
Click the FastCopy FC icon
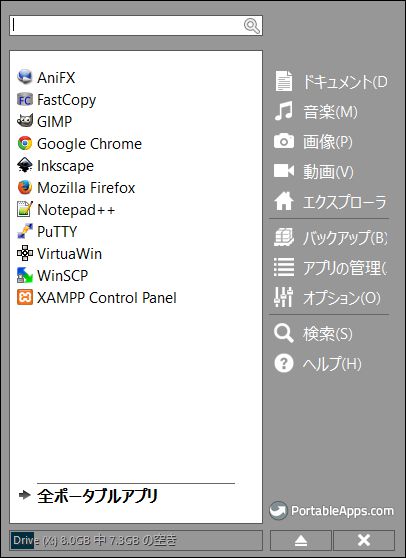pos(25,99)
